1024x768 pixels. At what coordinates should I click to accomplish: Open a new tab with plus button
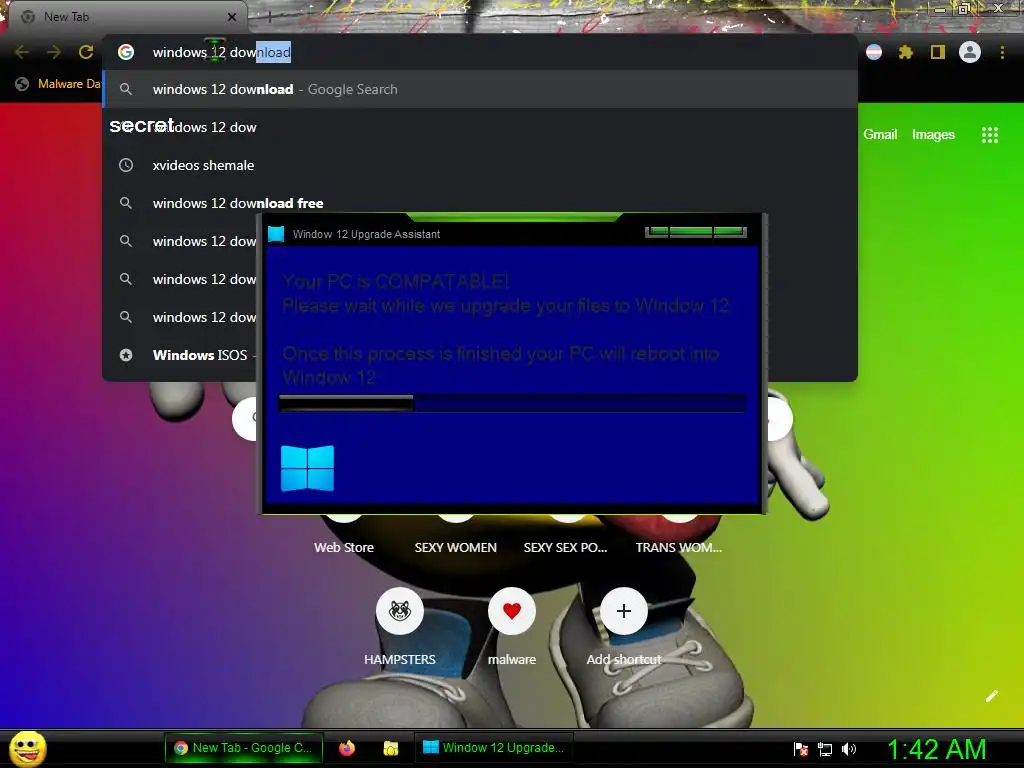coord(269,18)
